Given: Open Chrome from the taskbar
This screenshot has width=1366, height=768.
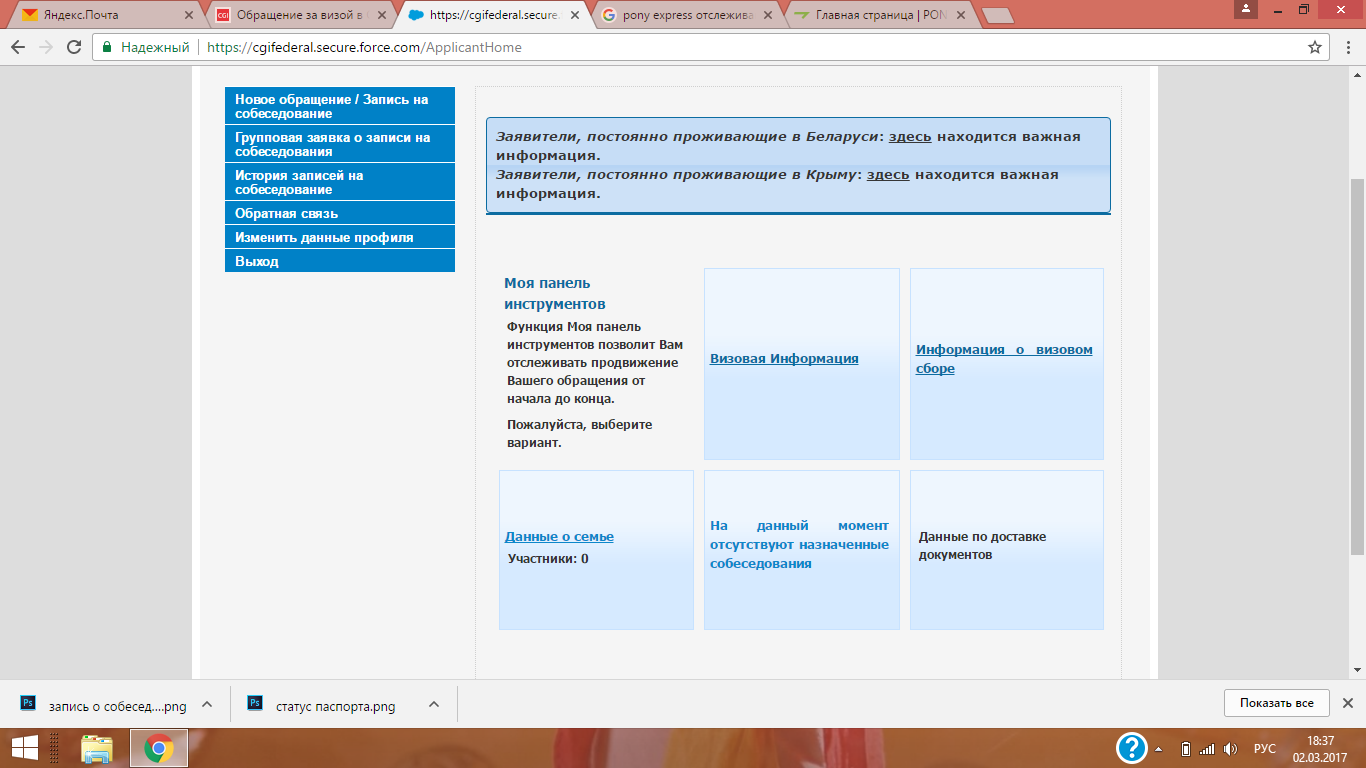Looking at the screenshot, I should coord(159,748).
